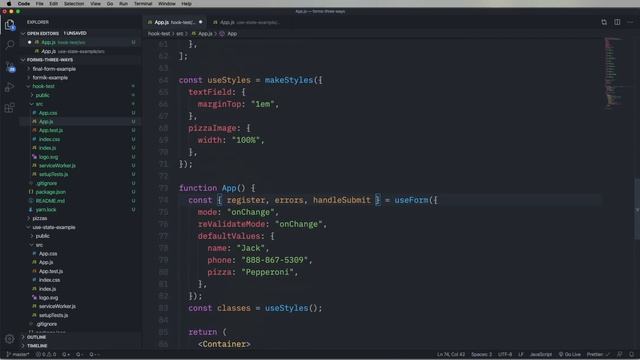Image resolution: width=640 pixels, height=360 pixels.
Task: Open yarn.lock in hook-test folder
Action: [x=46, y=210]
